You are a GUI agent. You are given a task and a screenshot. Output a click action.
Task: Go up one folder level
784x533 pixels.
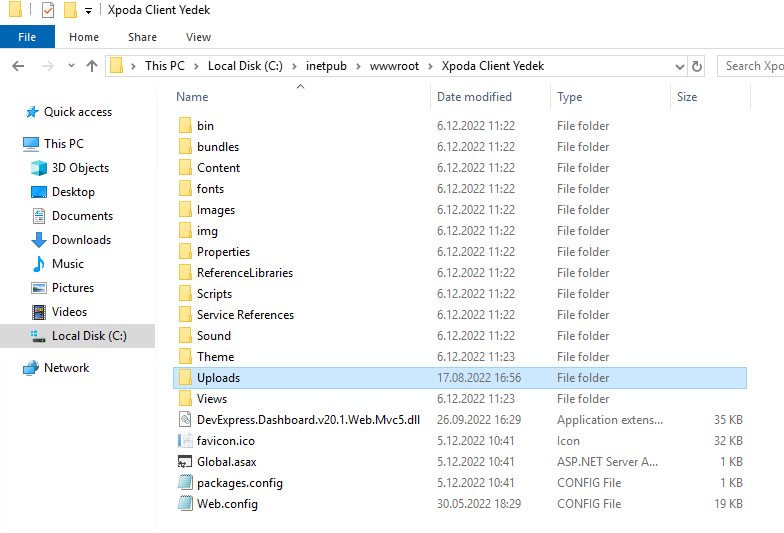[92, 66]
